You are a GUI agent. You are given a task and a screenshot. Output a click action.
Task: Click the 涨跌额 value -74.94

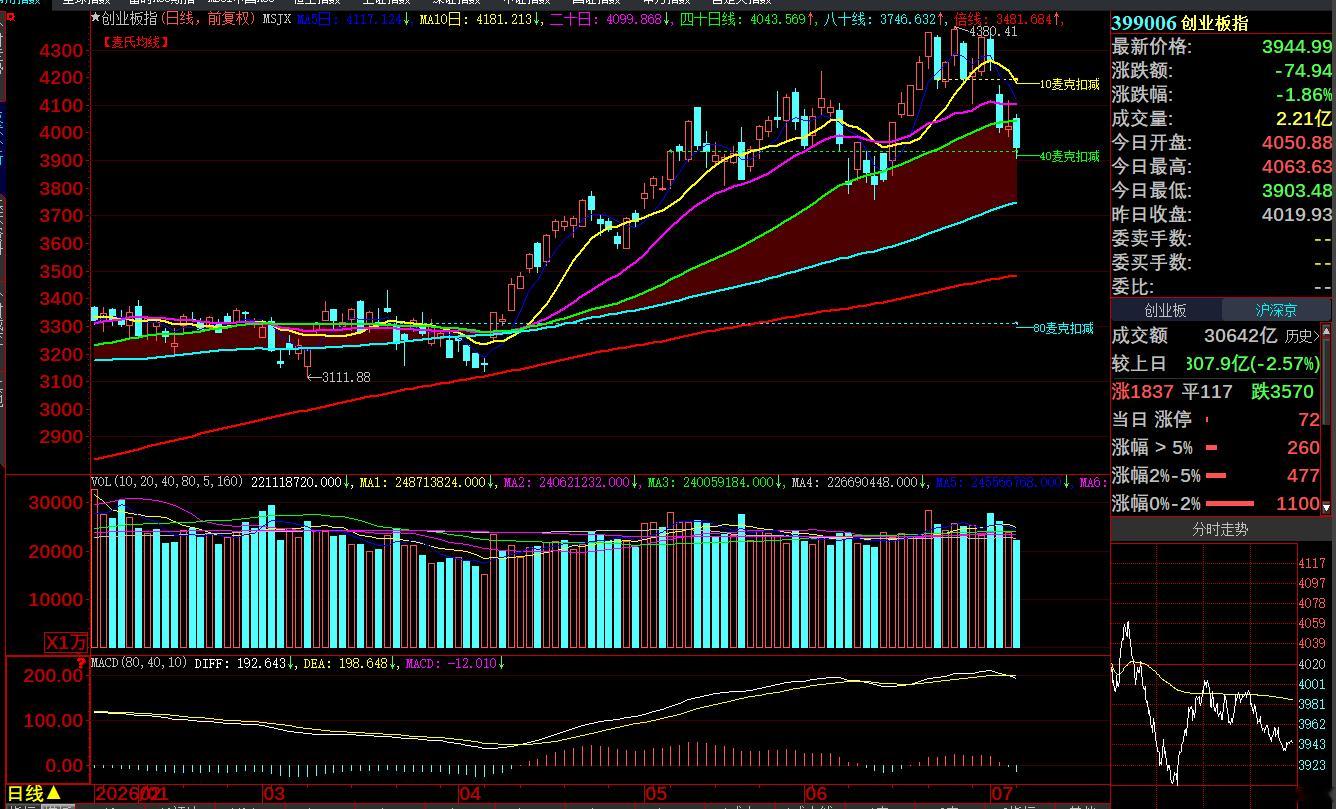click(x=1303, y=71)
